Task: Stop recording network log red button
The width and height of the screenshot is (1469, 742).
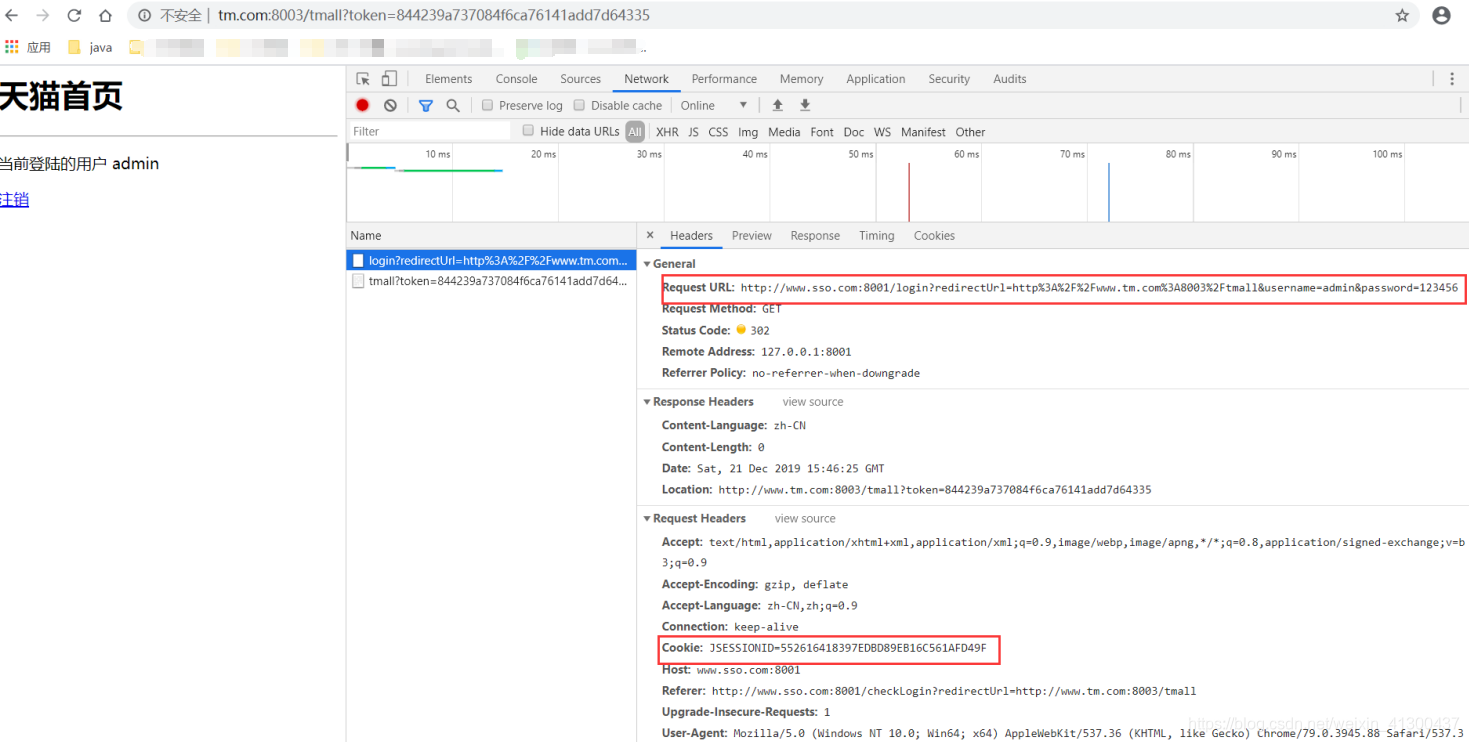Action: coord(362,105)
